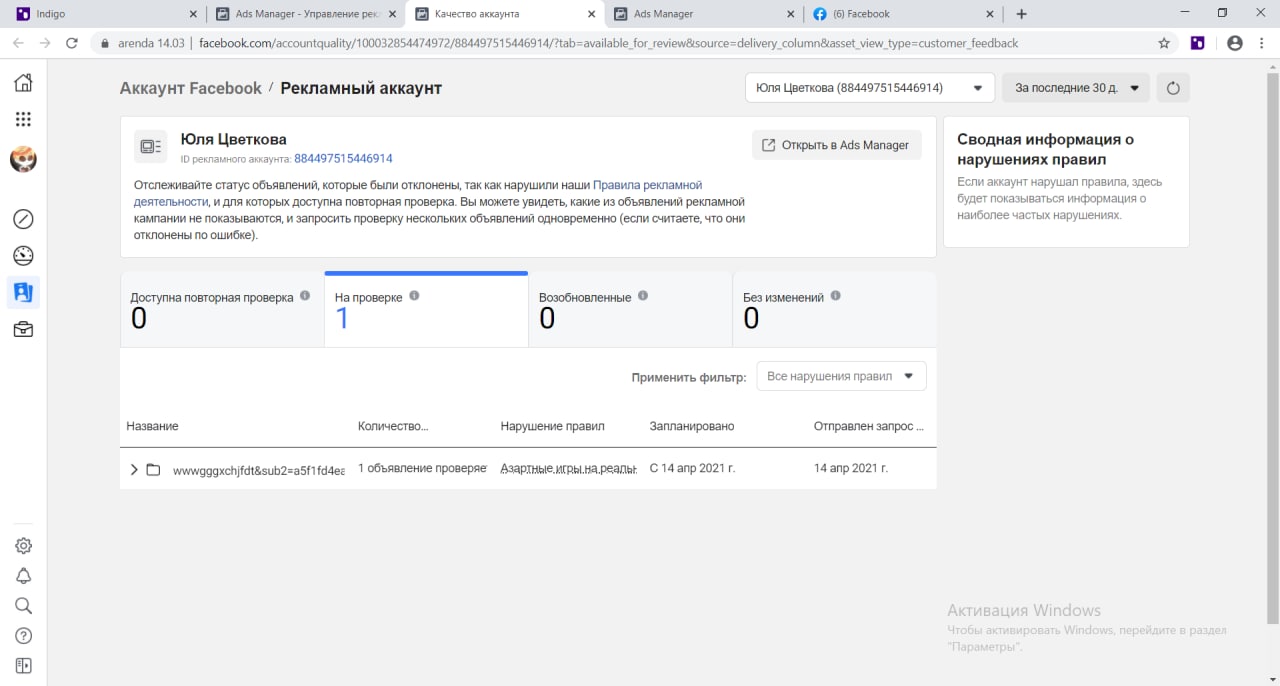Click С 14 апр 2021 г. cell

point(692,468)
